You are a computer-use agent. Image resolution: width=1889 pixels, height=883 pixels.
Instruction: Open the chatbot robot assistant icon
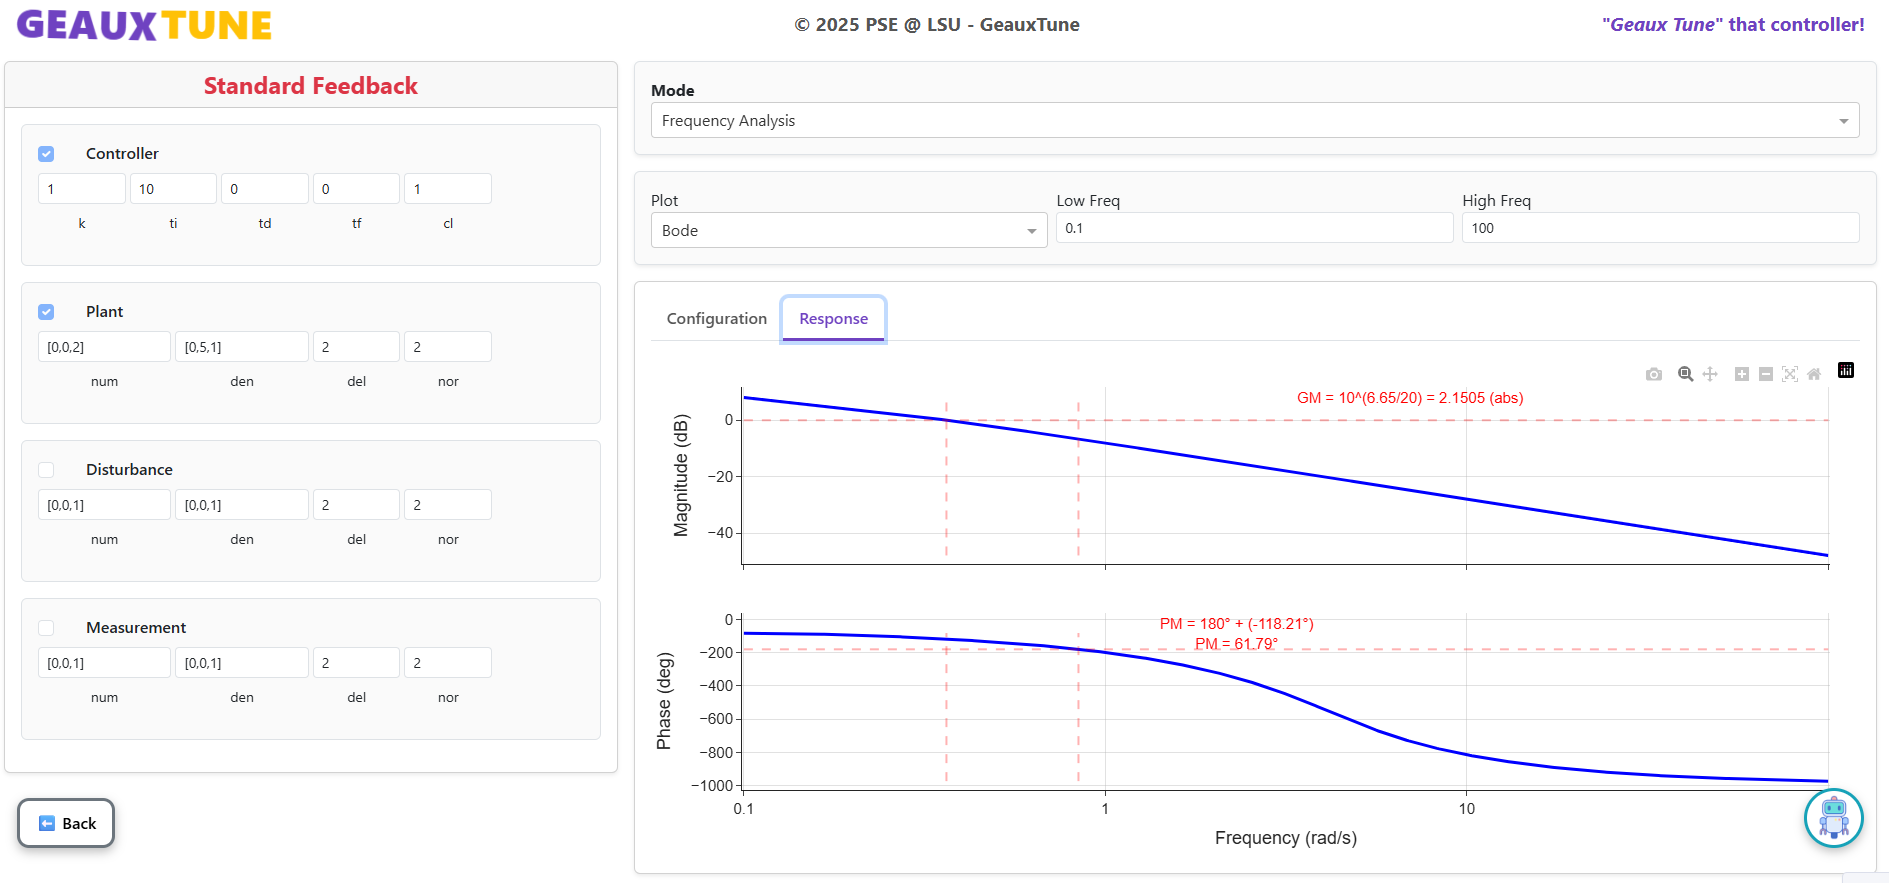click(1834, 818)
